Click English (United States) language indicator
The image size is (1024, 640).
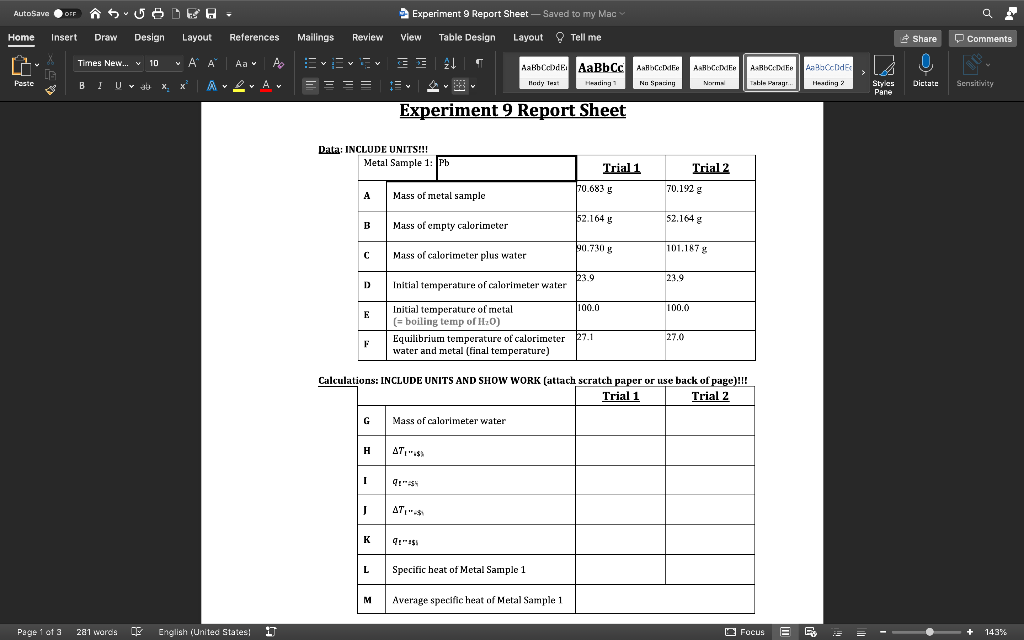204,632
